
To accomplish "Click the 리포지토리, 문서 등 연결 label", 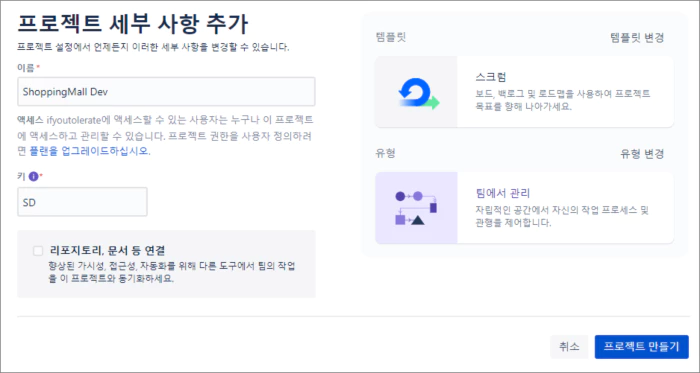I will [108, 250].
